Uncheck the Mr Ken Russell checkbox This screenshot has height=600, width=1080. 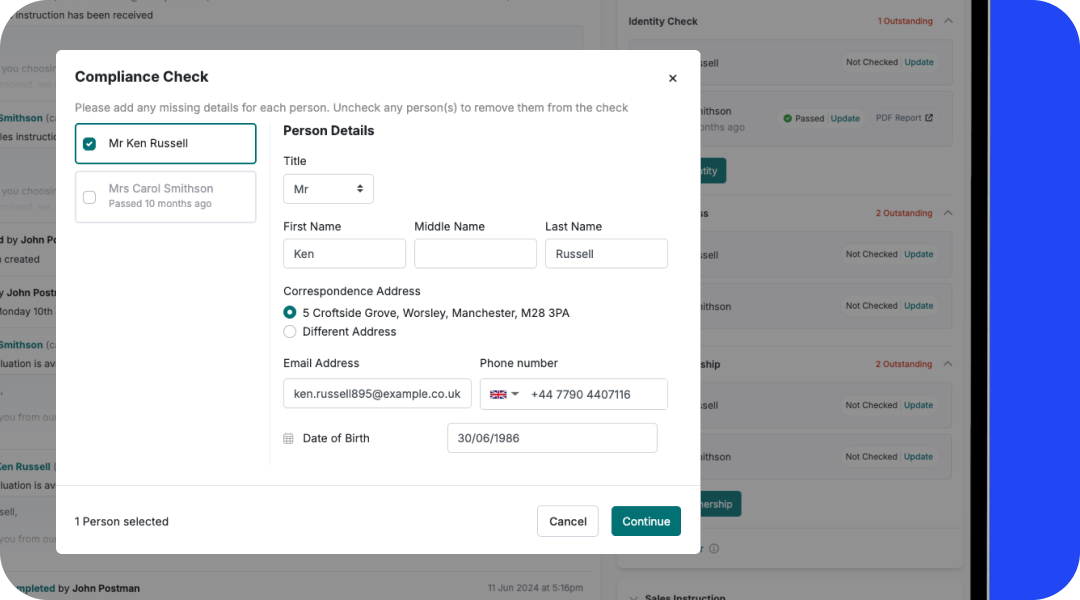point(90,143)
